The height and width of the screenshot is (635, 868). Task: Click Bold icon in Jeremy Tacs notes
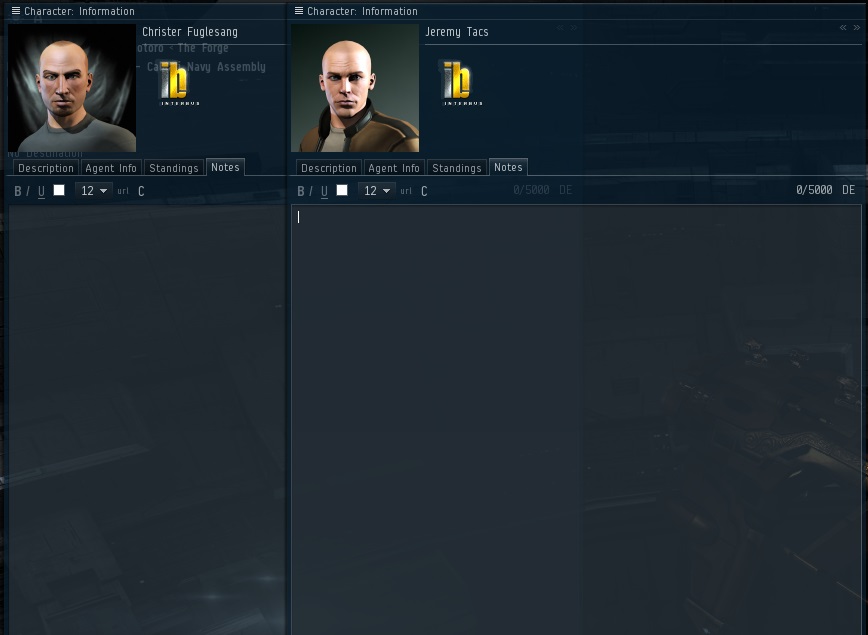point(301,191)
